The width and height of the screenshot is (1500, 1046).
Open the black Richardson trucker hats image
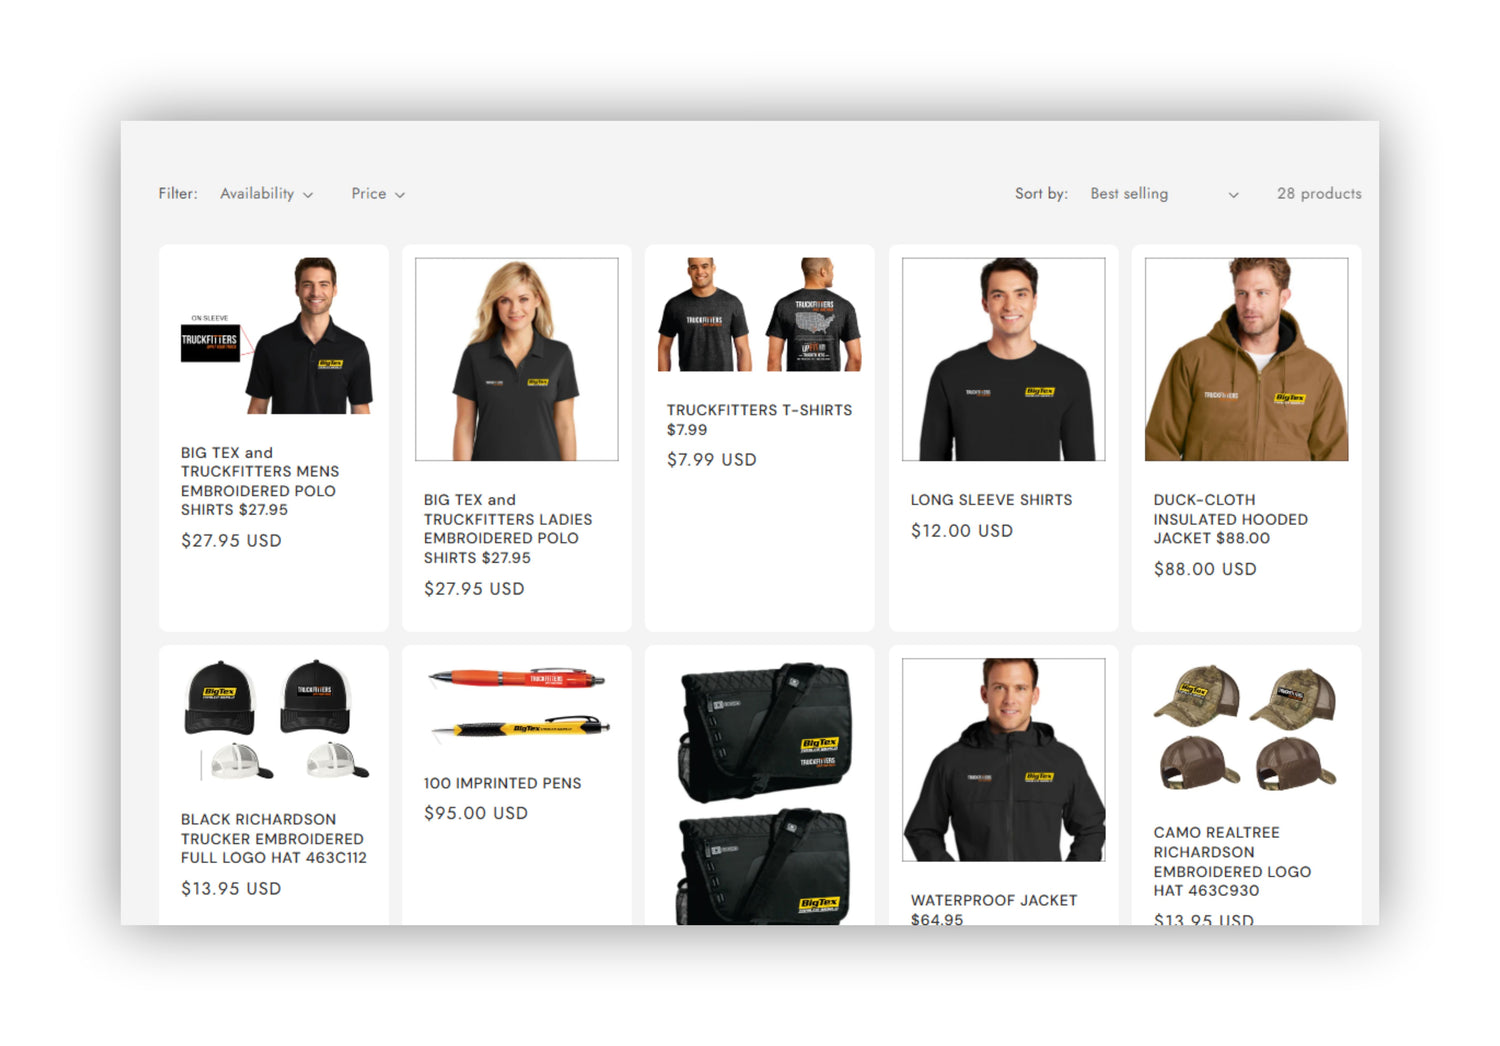pos(274,719)
